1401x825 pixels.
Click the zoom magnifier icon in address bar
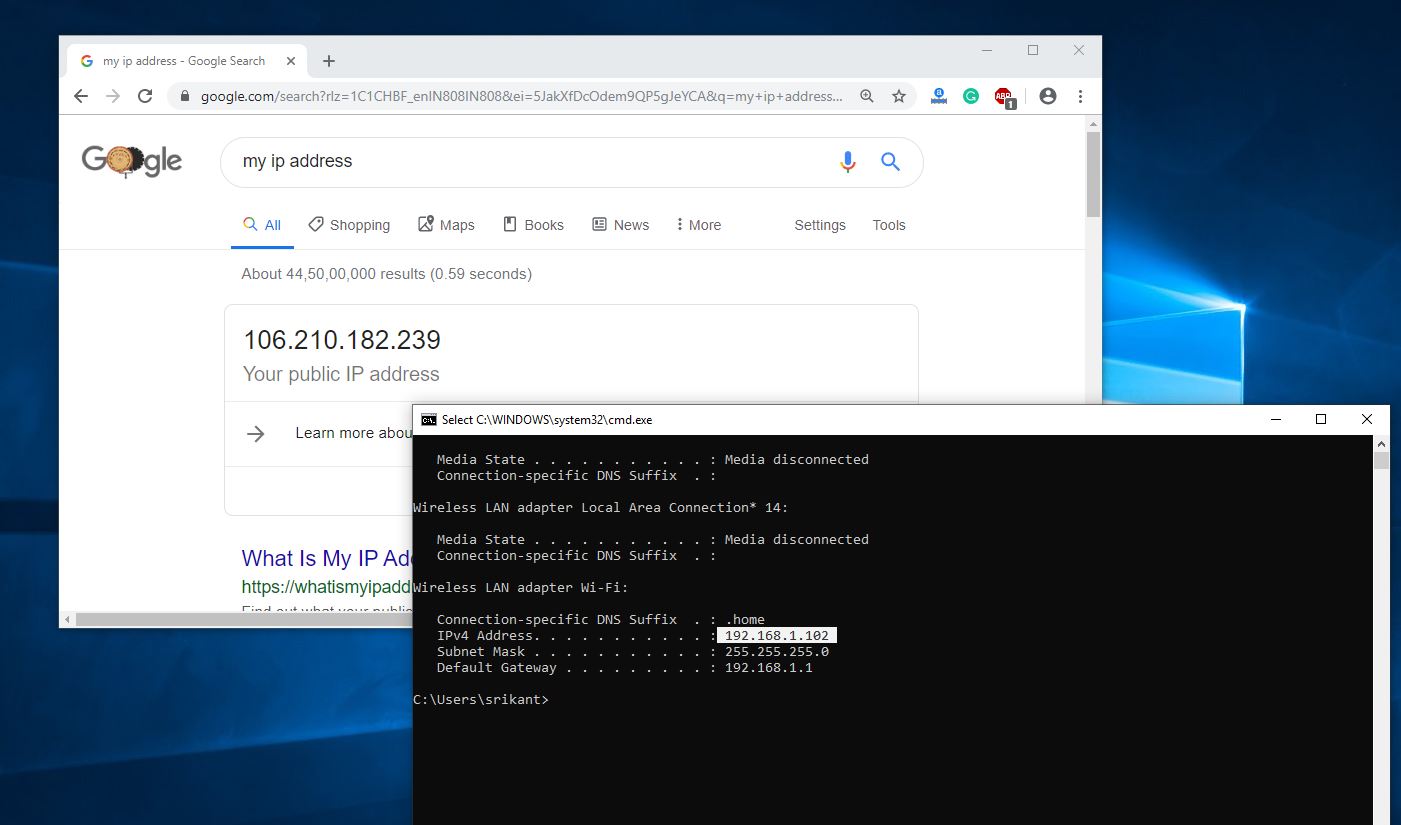click(867, 96)
